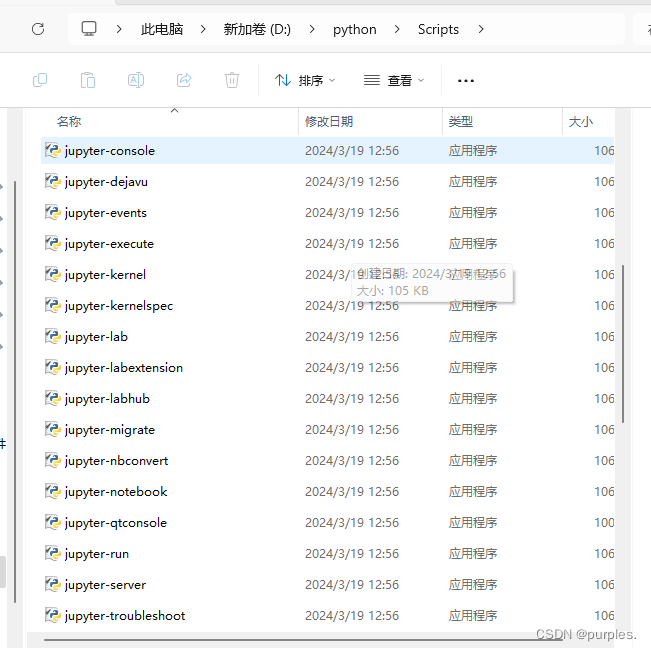Viewport: 651px width, 651px height.
Task: Click the Share toolbar icon
Action: 184,80
